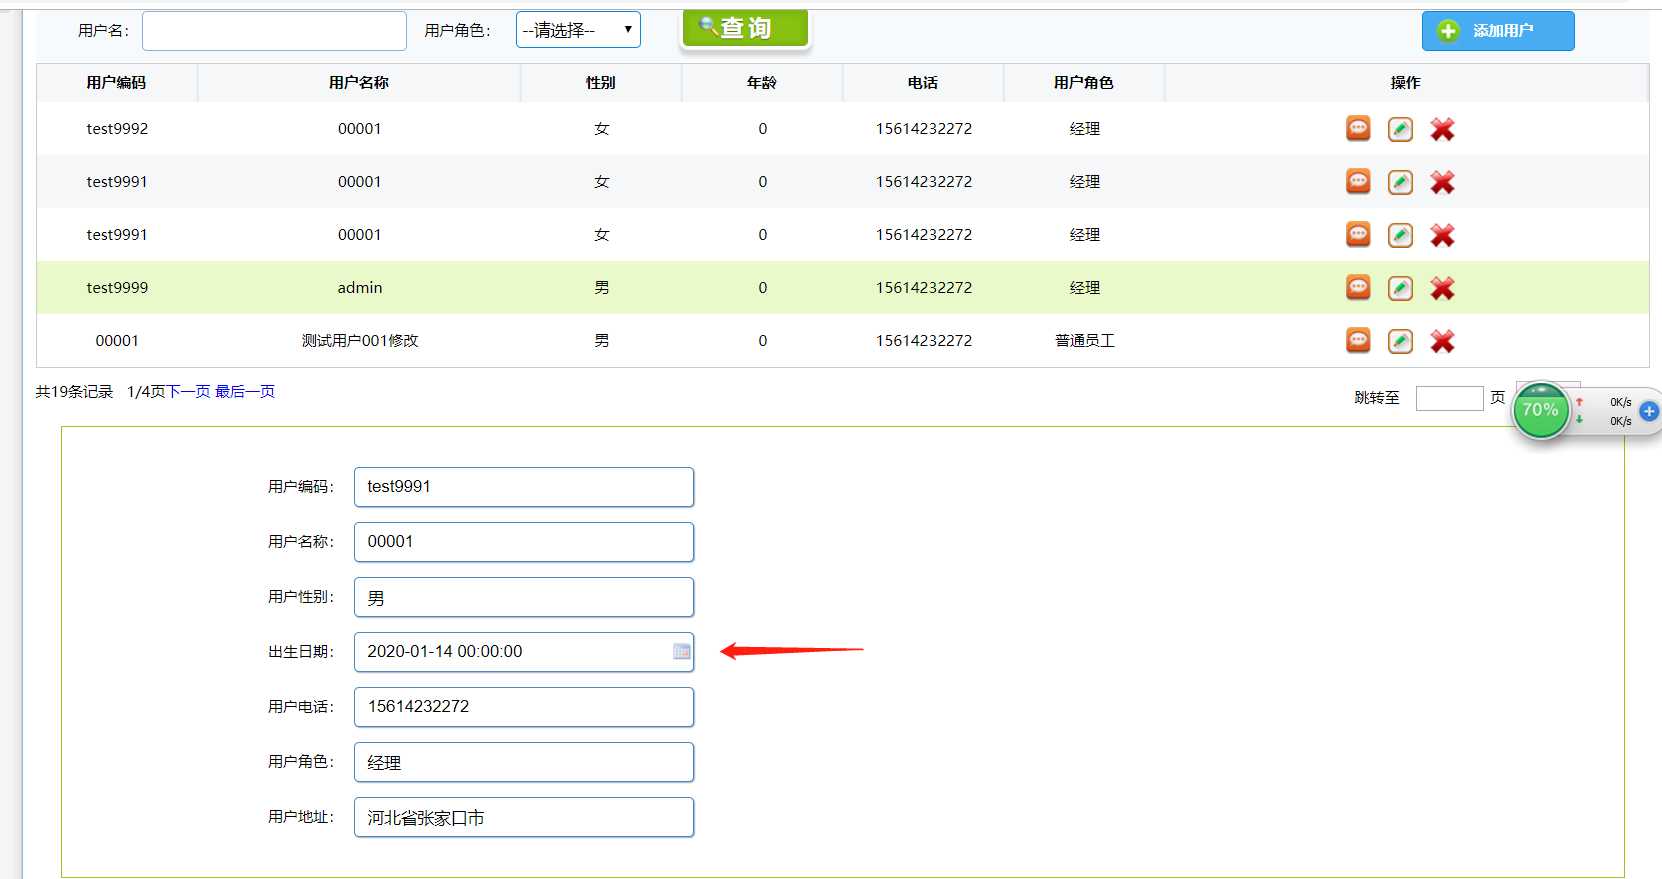Delete the admin user test9999
This screenshot has width=1662, height=879.
pos(1442,288)
